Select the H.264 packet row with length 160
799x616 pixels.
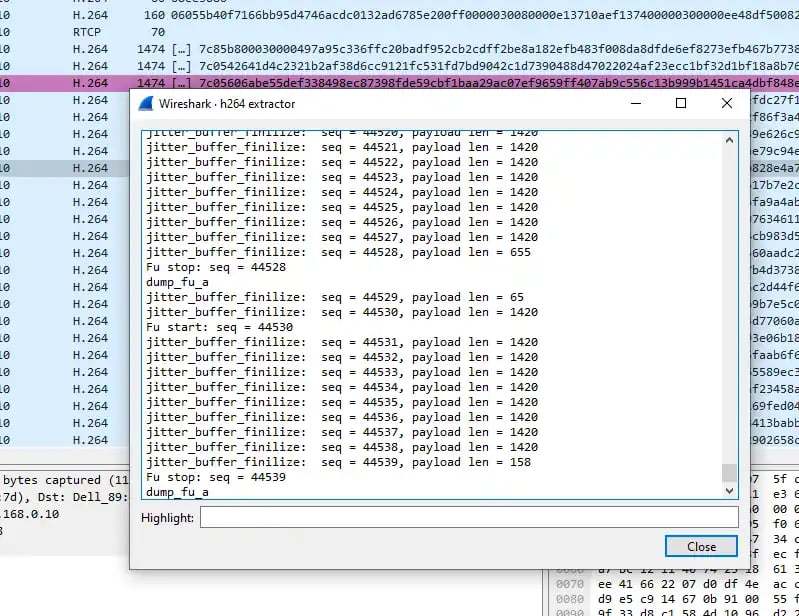point(400,15)
